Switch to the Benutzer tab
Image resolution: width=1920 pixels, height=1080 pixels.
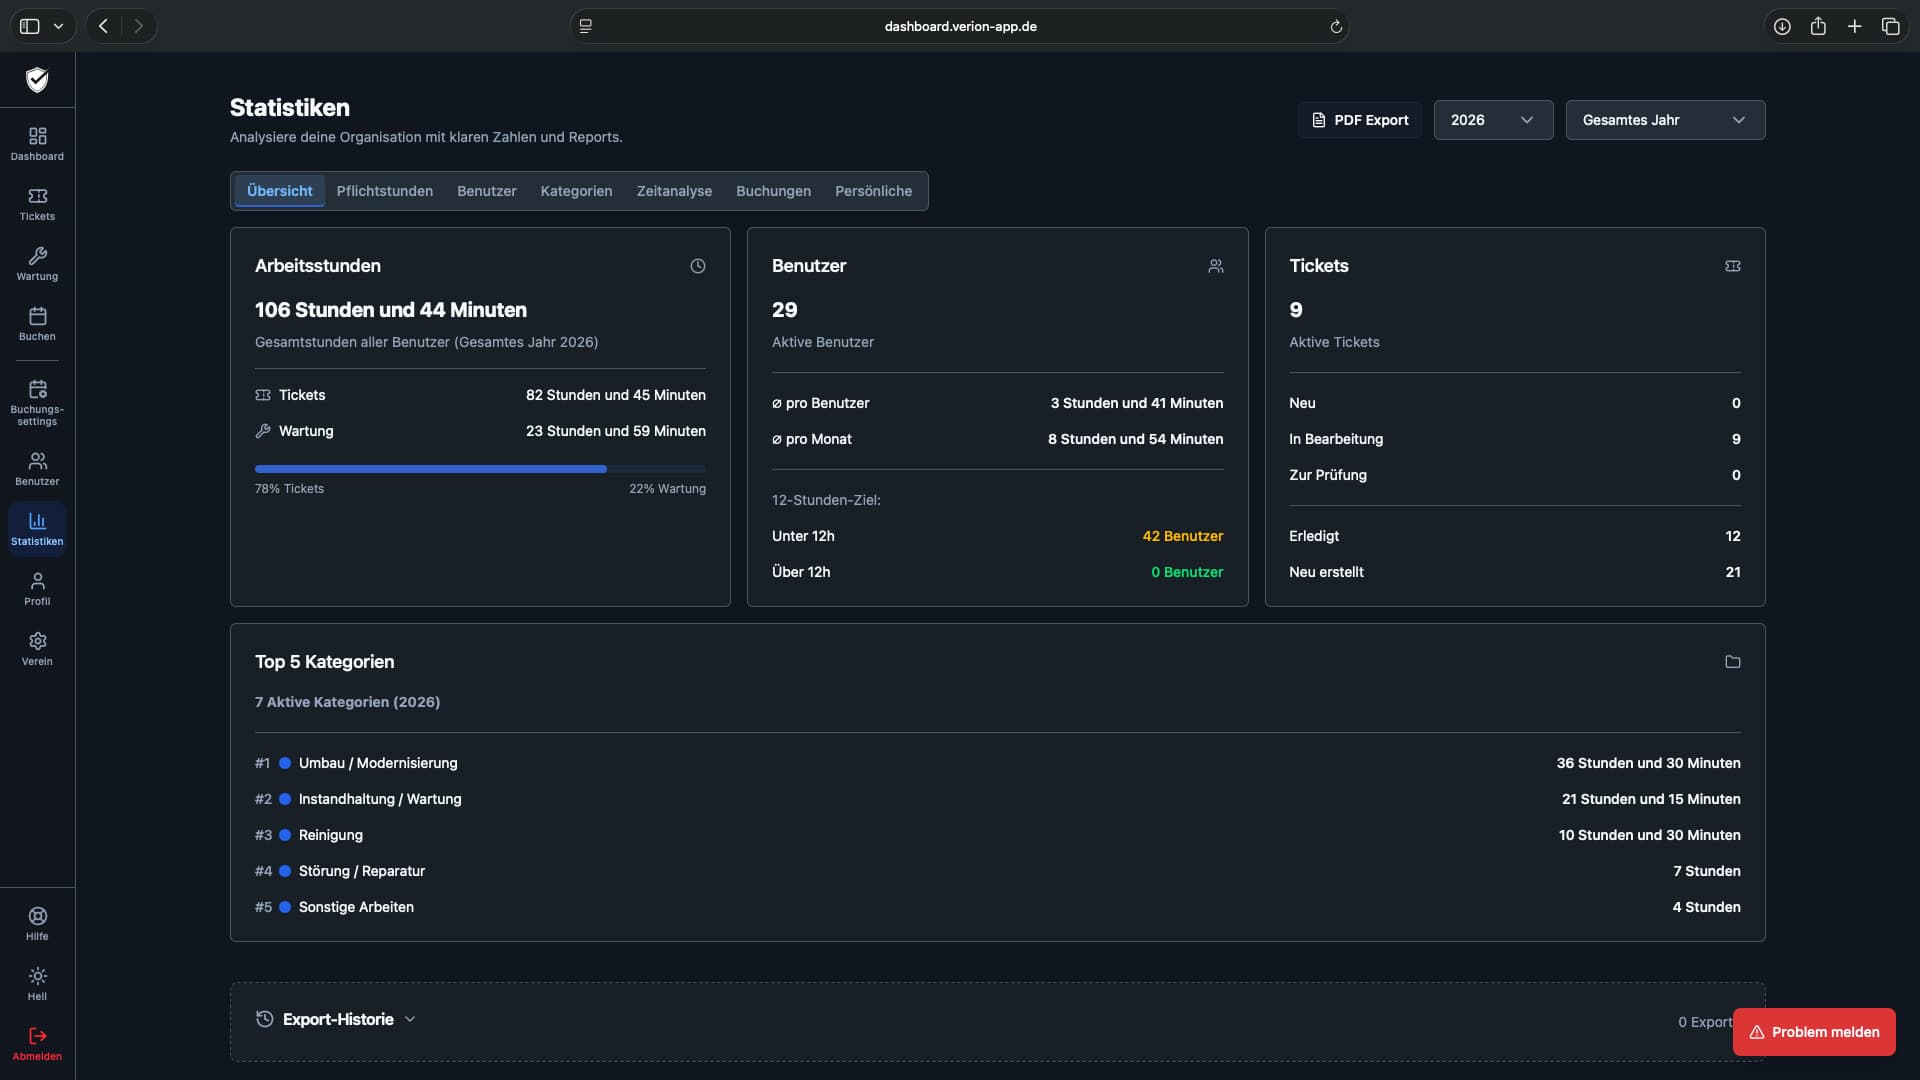(x=486, y=191)
